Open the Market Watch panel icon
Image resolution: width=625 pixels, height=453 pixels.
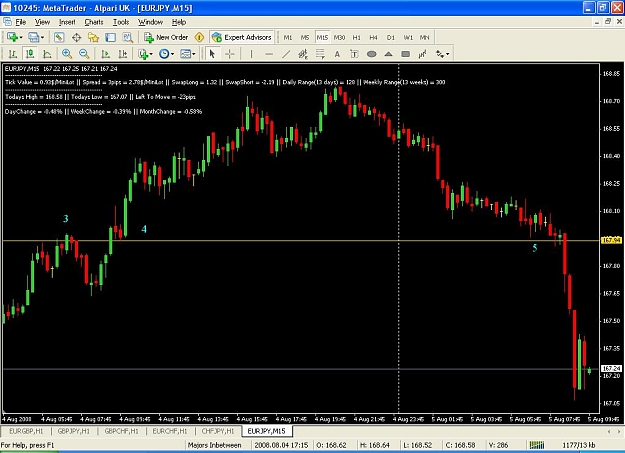tap(59, 37)
